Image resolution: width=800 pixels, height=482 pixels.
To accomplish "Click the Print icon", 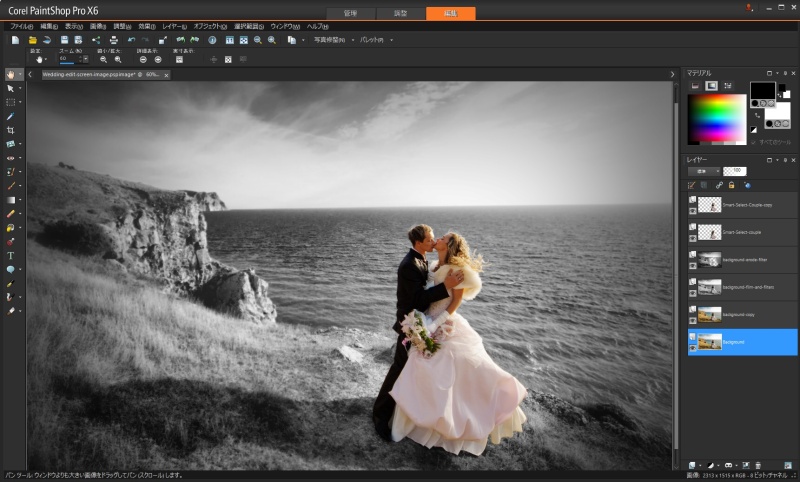I will (x=114, y=40).
